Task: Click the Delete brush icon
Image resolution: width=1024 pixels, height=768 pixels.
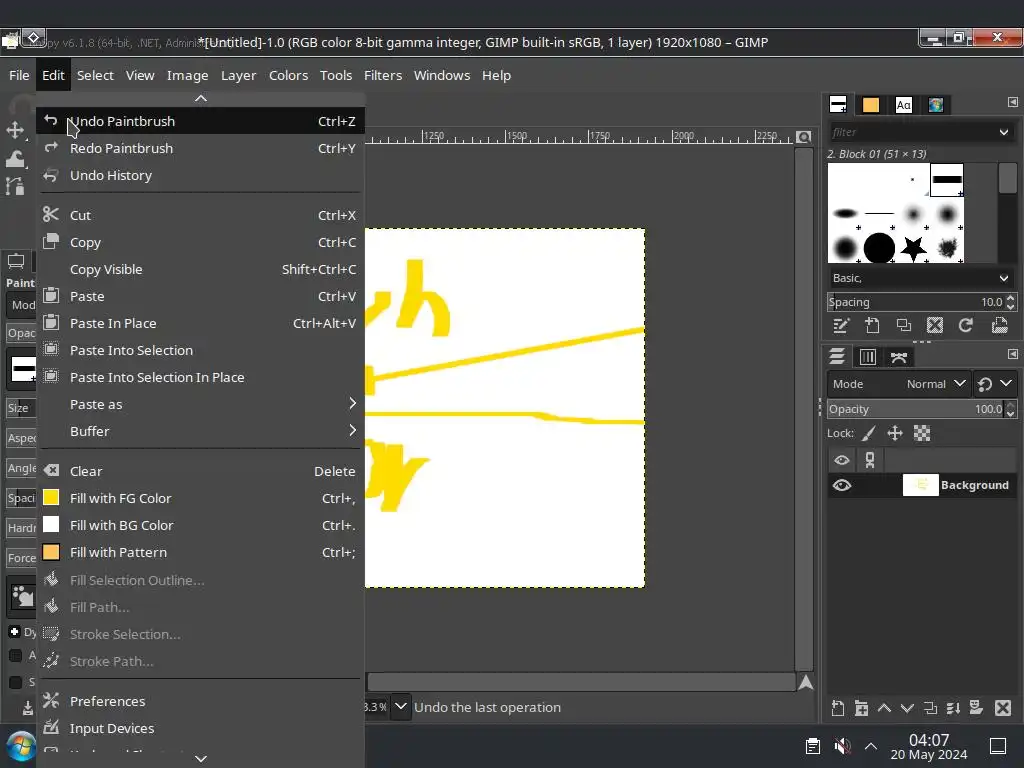Action: 935,325
